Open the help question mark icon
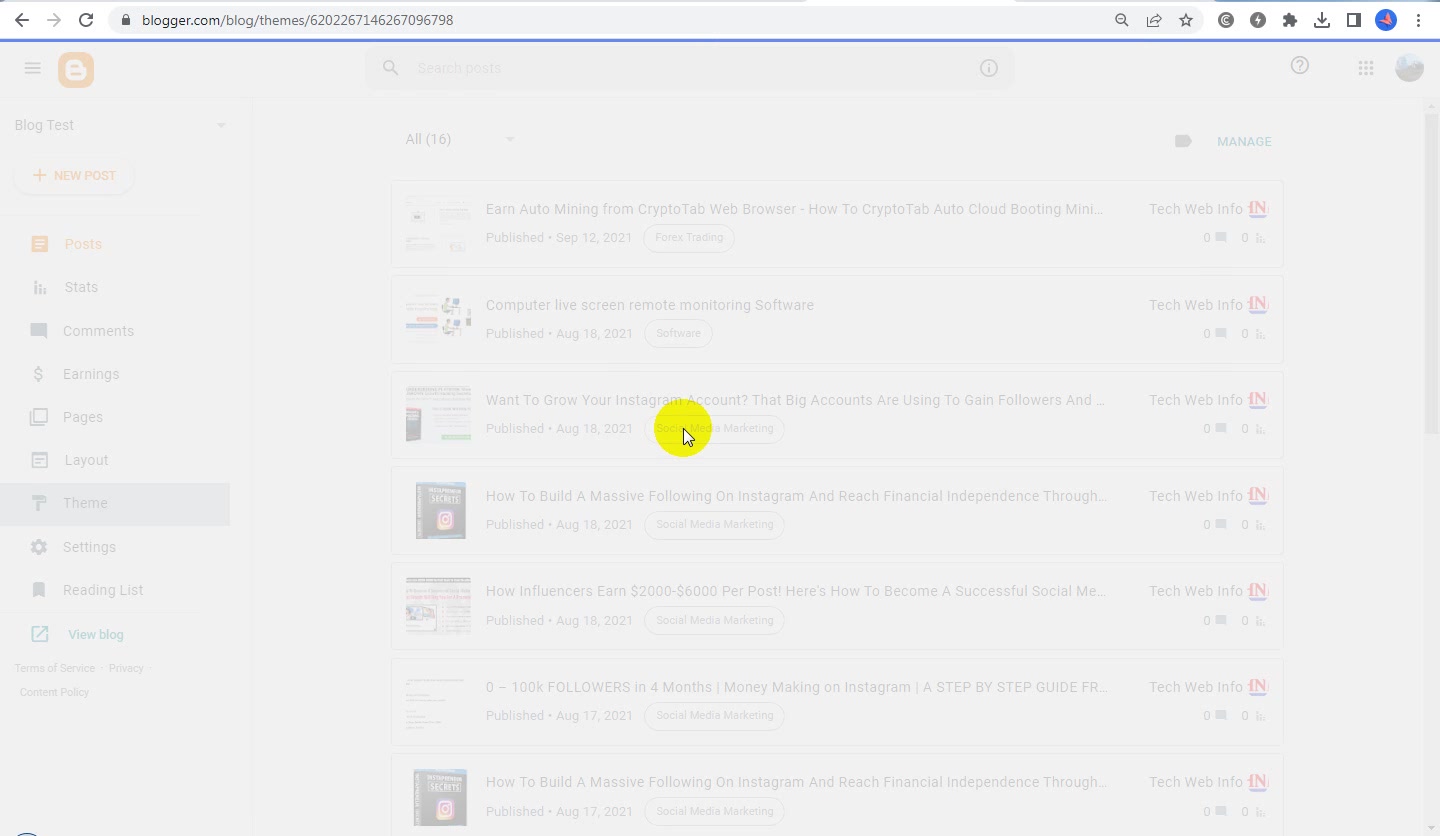This screenshot has height=836, width=1440. 1300,66
